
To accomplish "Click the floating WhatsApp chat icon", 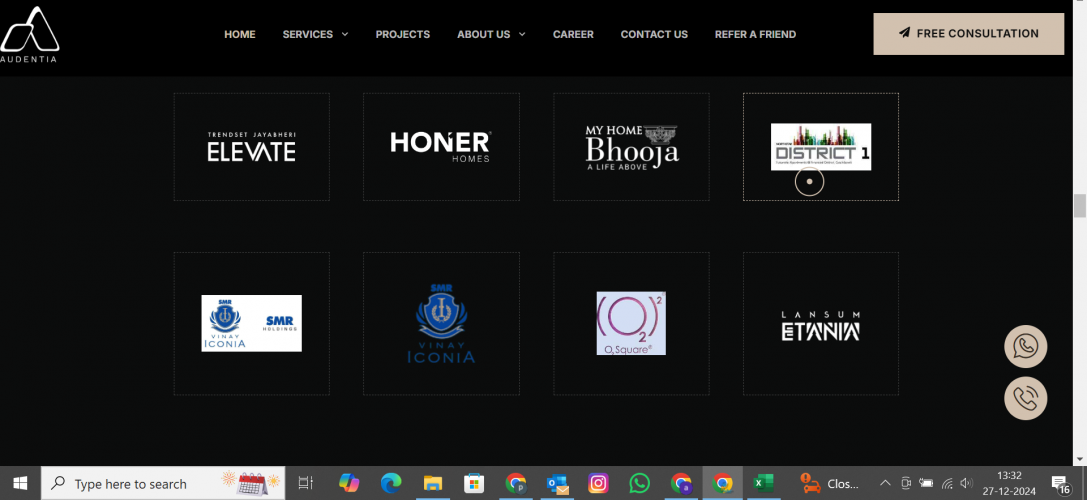I will click(x=1025, y=347).
